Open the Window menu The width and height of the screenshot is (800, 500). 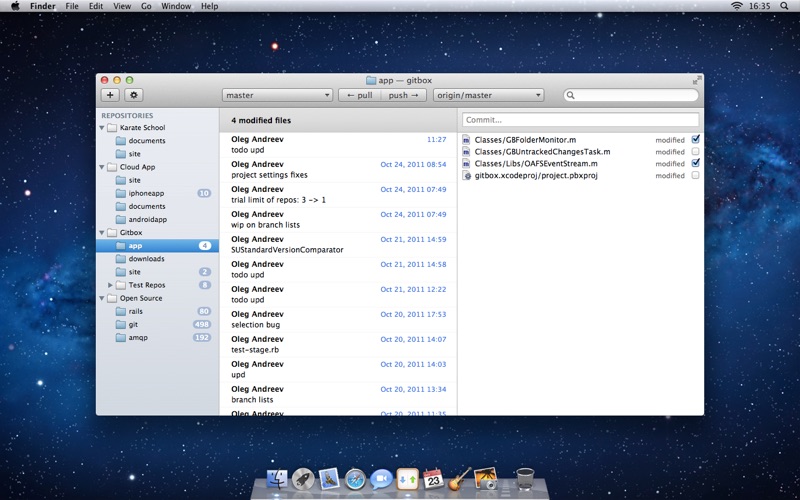[x=176, y=6]
